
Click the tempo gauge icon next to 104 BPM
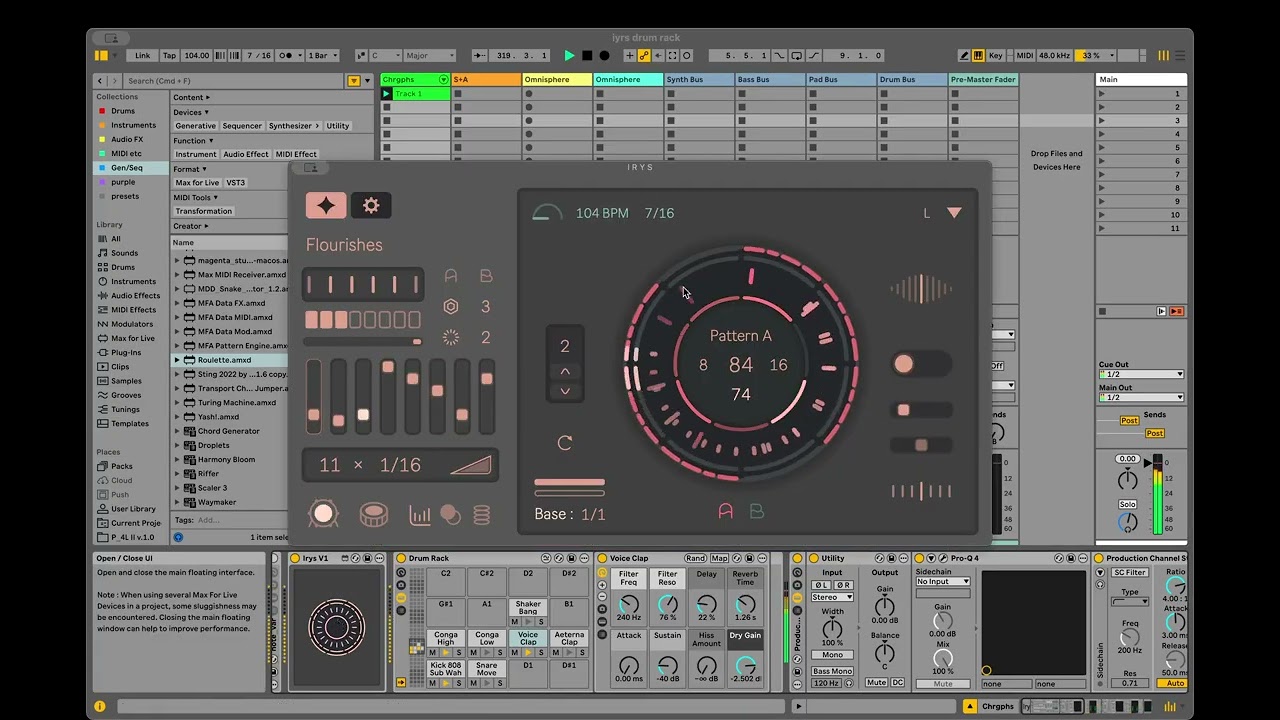(547, 213)
